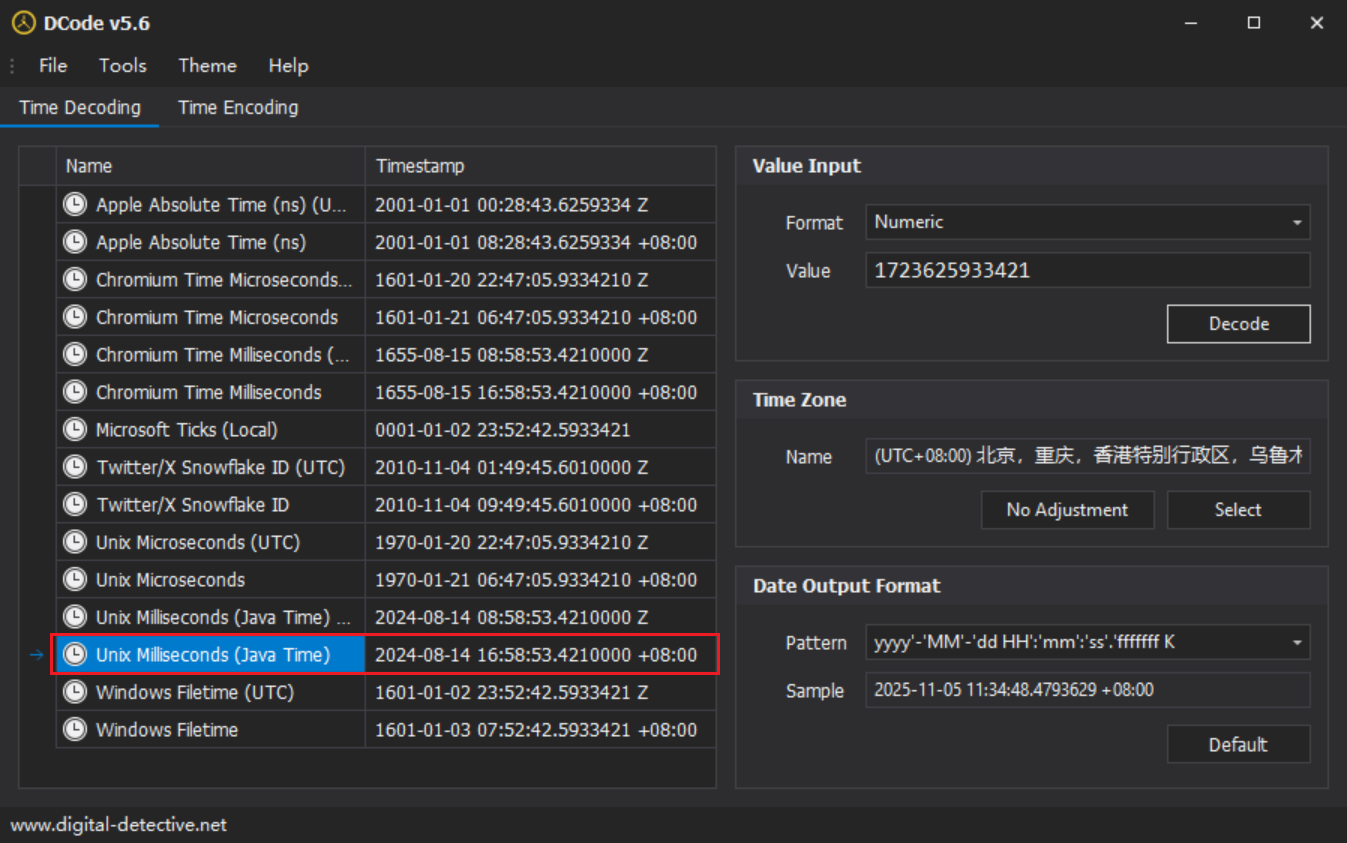Screen dimensions: 1347x843
Task: Click clock icon for Apple Absolute Time (ns)
Action: tap(75, 242)
